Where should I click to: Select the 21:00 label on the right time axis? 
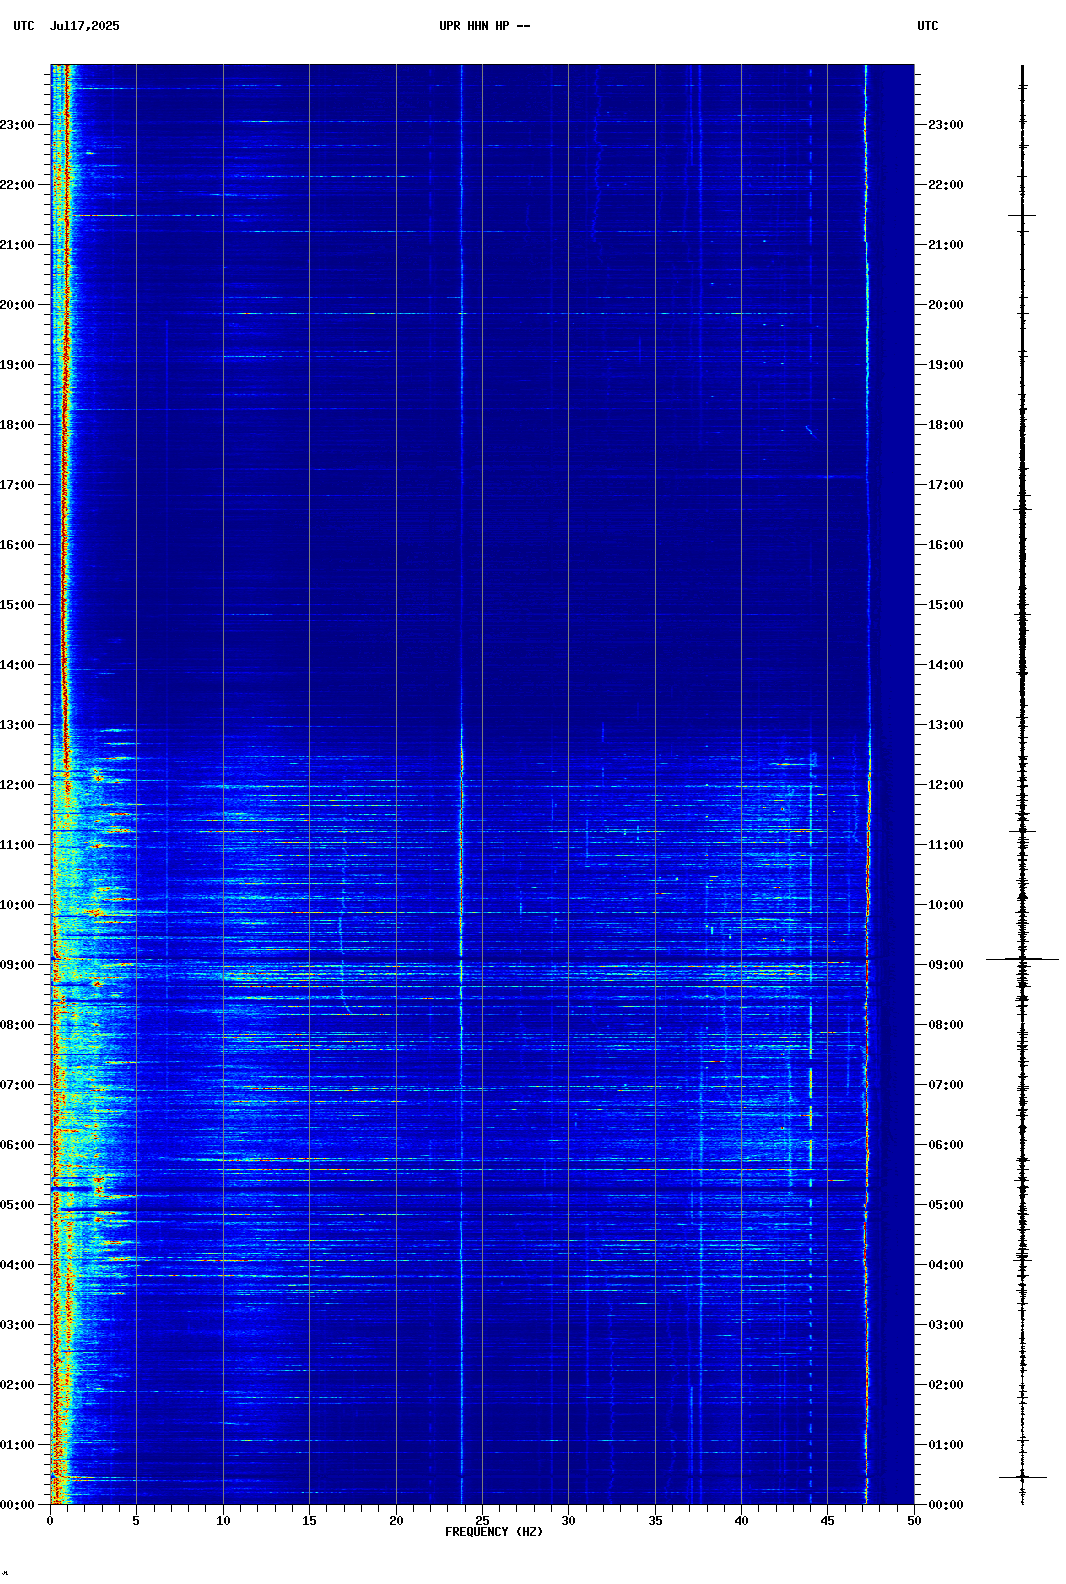coord(946,245)
